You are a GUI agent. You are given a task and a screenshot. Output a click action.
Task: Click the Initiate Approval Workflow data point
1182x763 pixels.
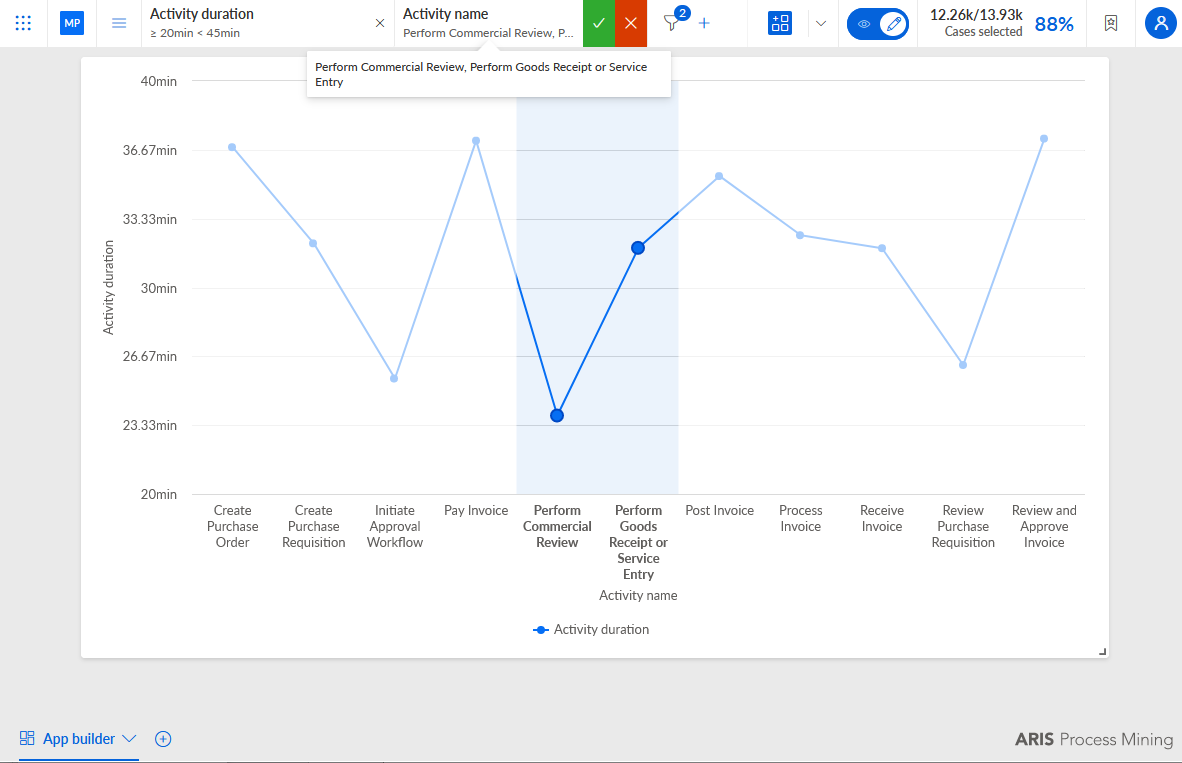coord(394,378)
